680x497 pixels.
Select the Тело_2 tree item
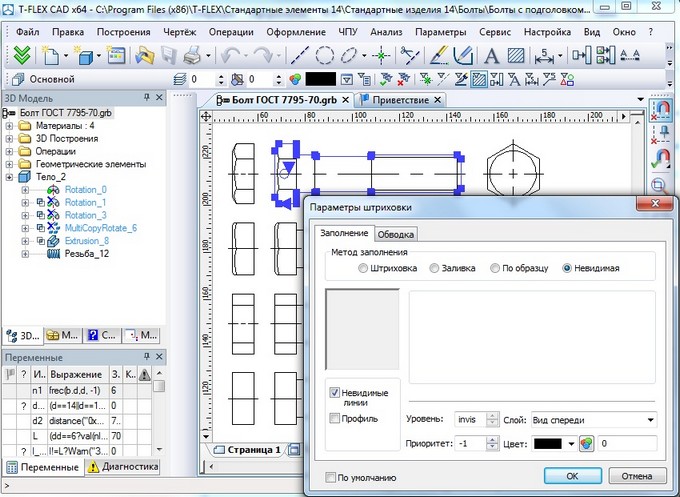[x=51, y=177]
